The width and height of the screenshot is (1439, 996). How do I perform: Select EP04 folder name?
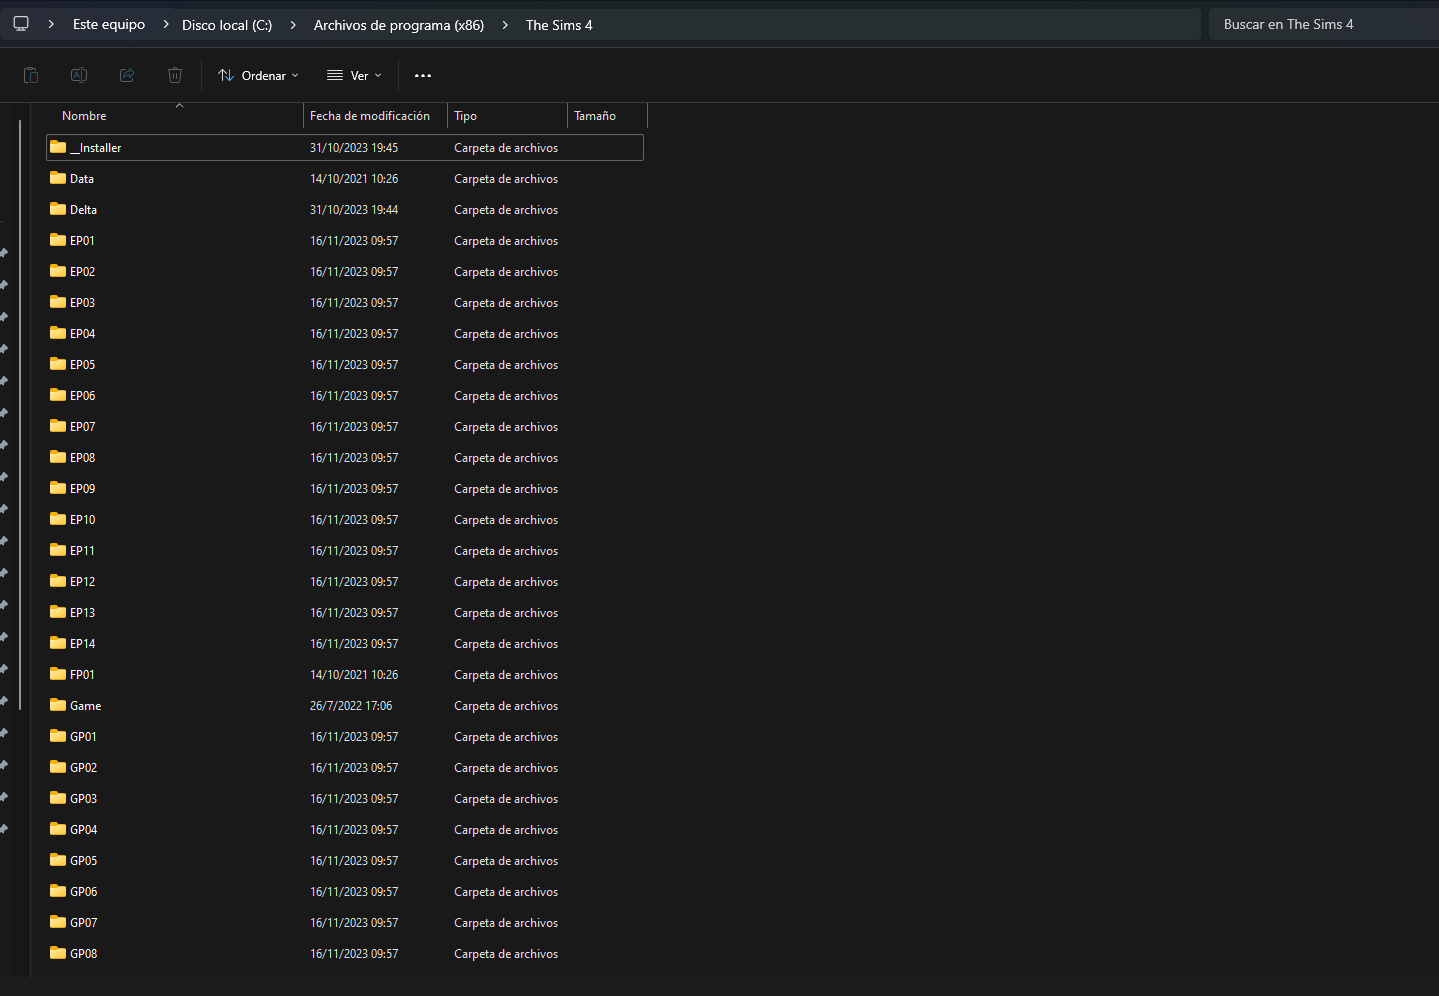(x=83, y=334)
